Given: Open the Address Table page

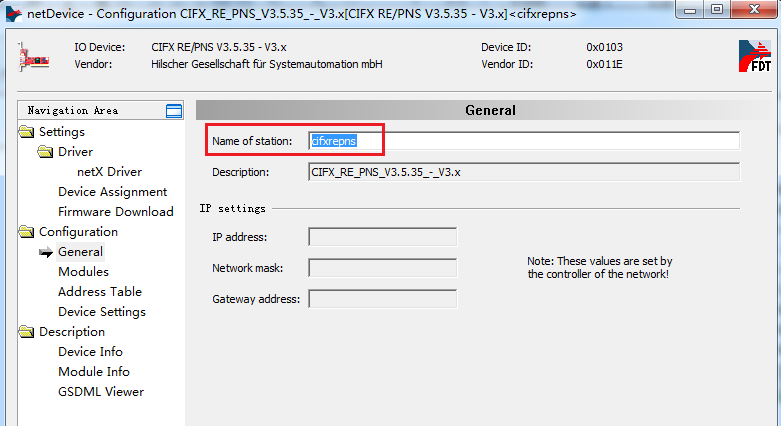Looking at the screenshot, I should (100, 291).
